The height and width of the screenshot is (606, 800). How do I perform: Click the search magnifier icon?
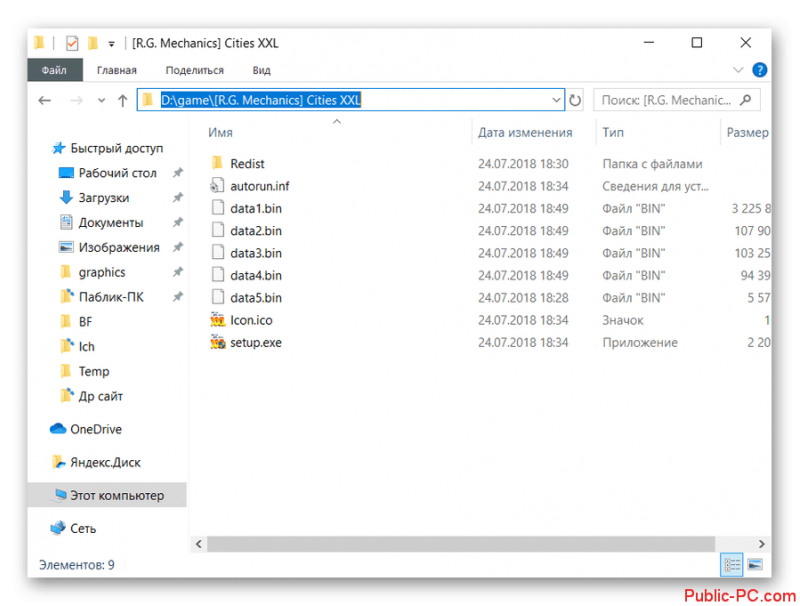(745, 100)
